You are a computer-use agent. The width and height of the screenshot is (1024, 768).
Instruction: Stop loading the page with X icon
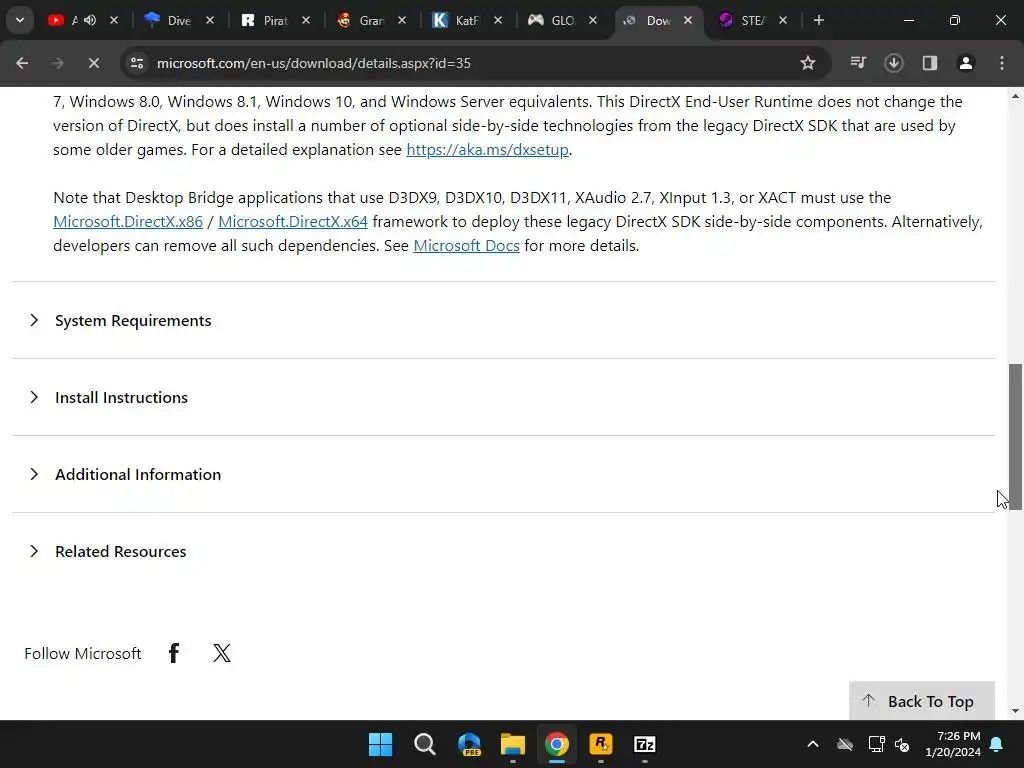point(93,63)
